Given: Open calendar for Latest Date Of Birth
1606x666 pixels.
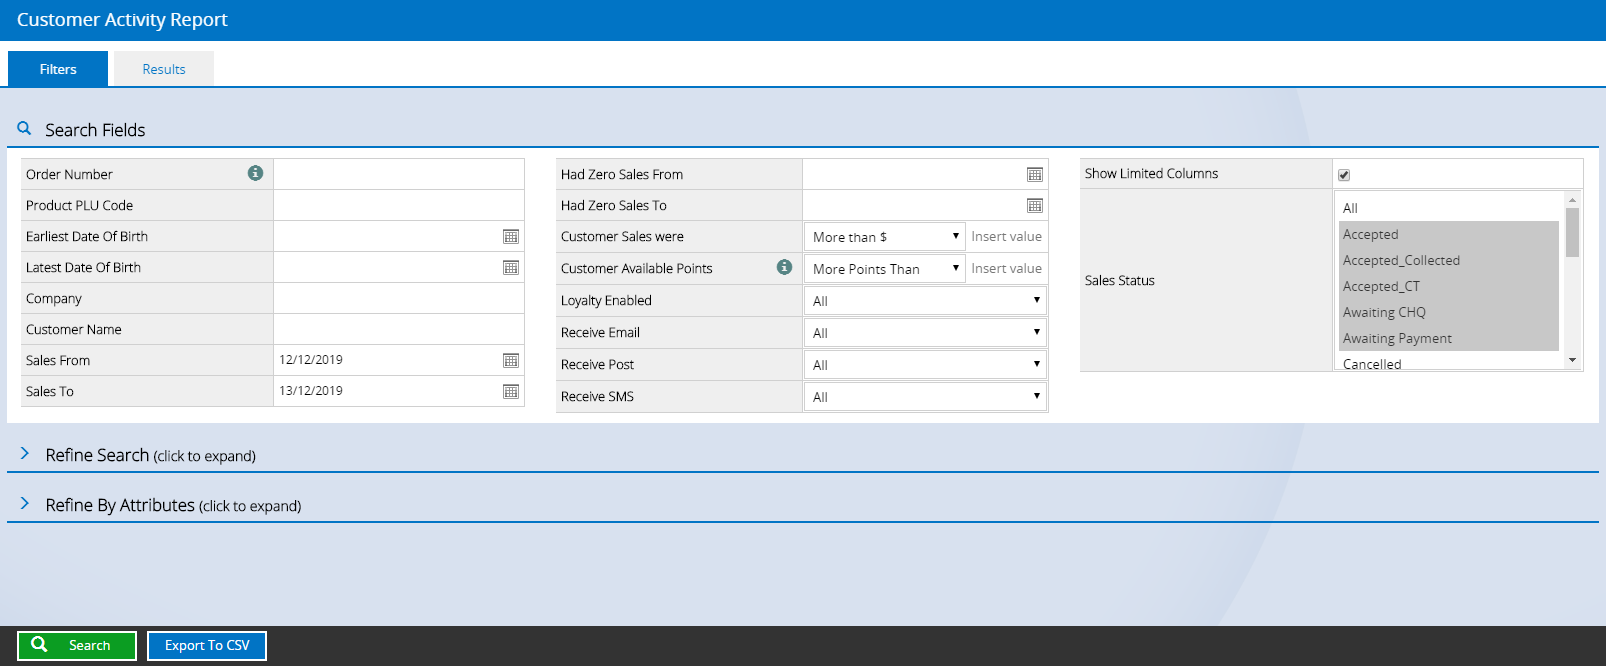Looking at the screenshot, I should (511, 268).
